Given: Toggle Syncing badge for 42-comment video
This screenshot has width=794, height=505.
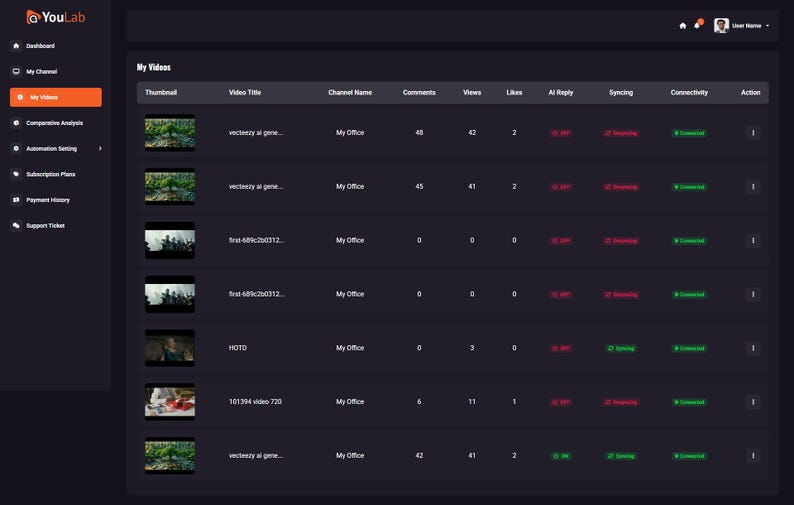Looking at the screenshot, I should [x=621, y=456].
